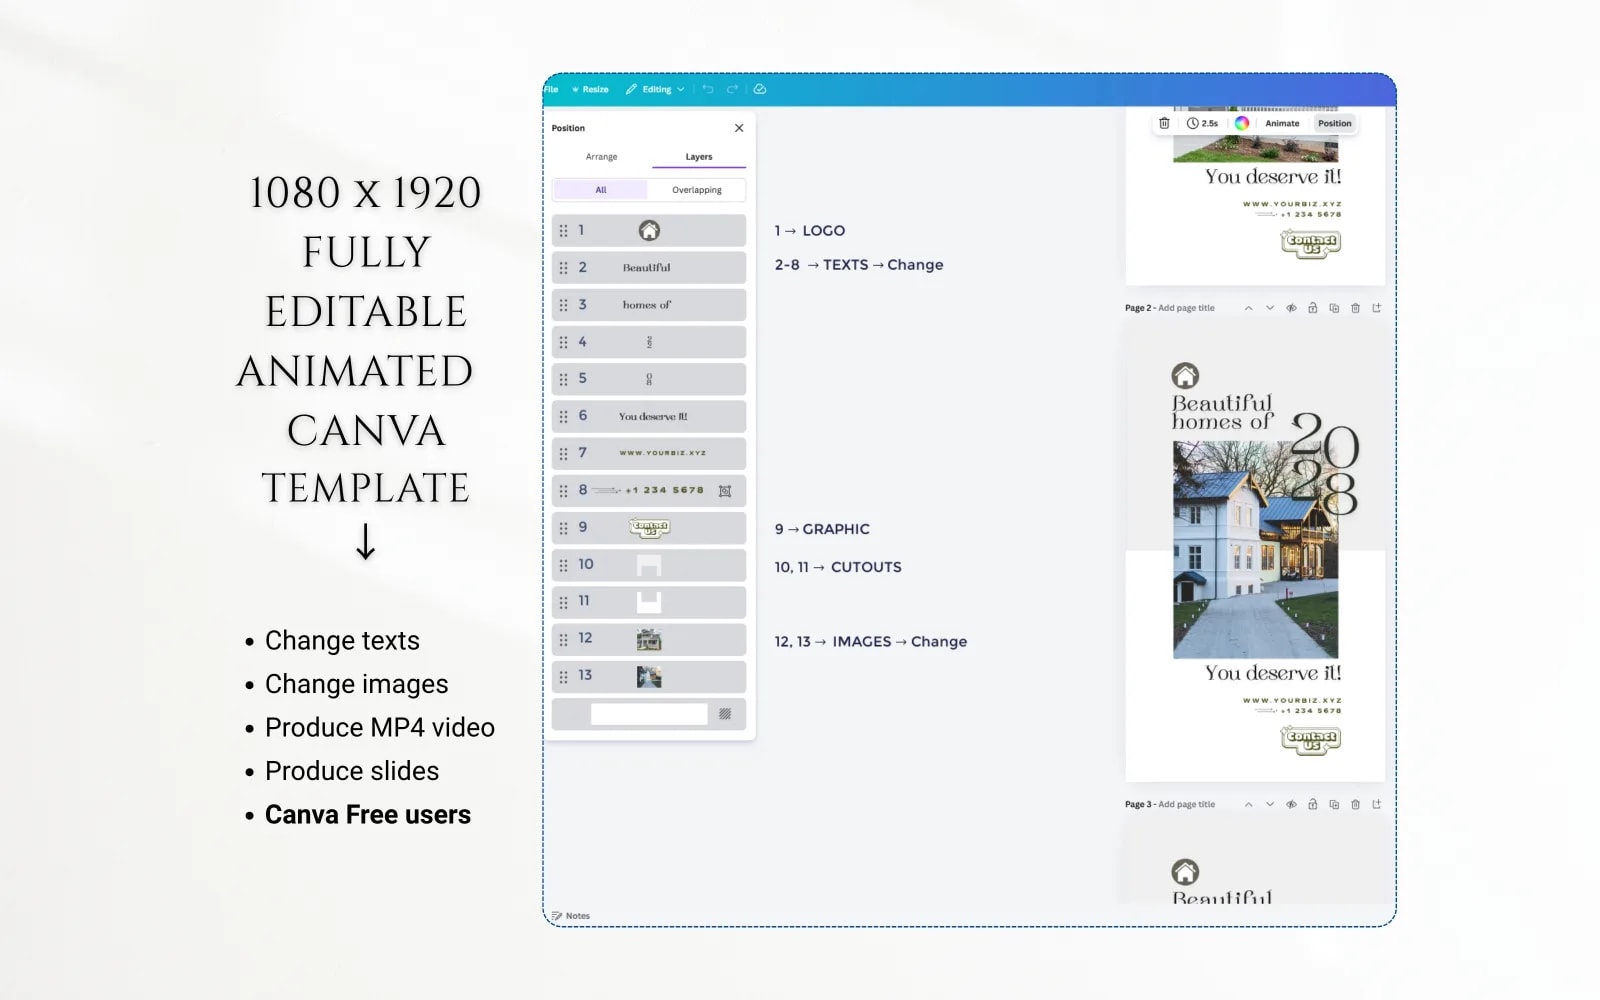Image resolution: width=1600 pixels, height=1000 pixels.
Task: Click the Resize button
Action: pyautogui.click(x=590, y=89)
